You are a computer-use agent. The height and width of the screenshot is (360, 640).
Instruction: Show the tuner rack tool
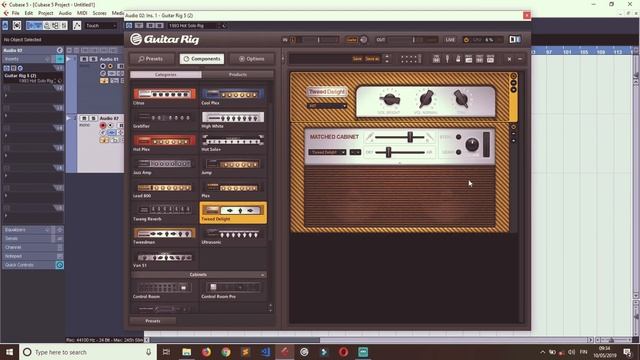pos(447,59)
